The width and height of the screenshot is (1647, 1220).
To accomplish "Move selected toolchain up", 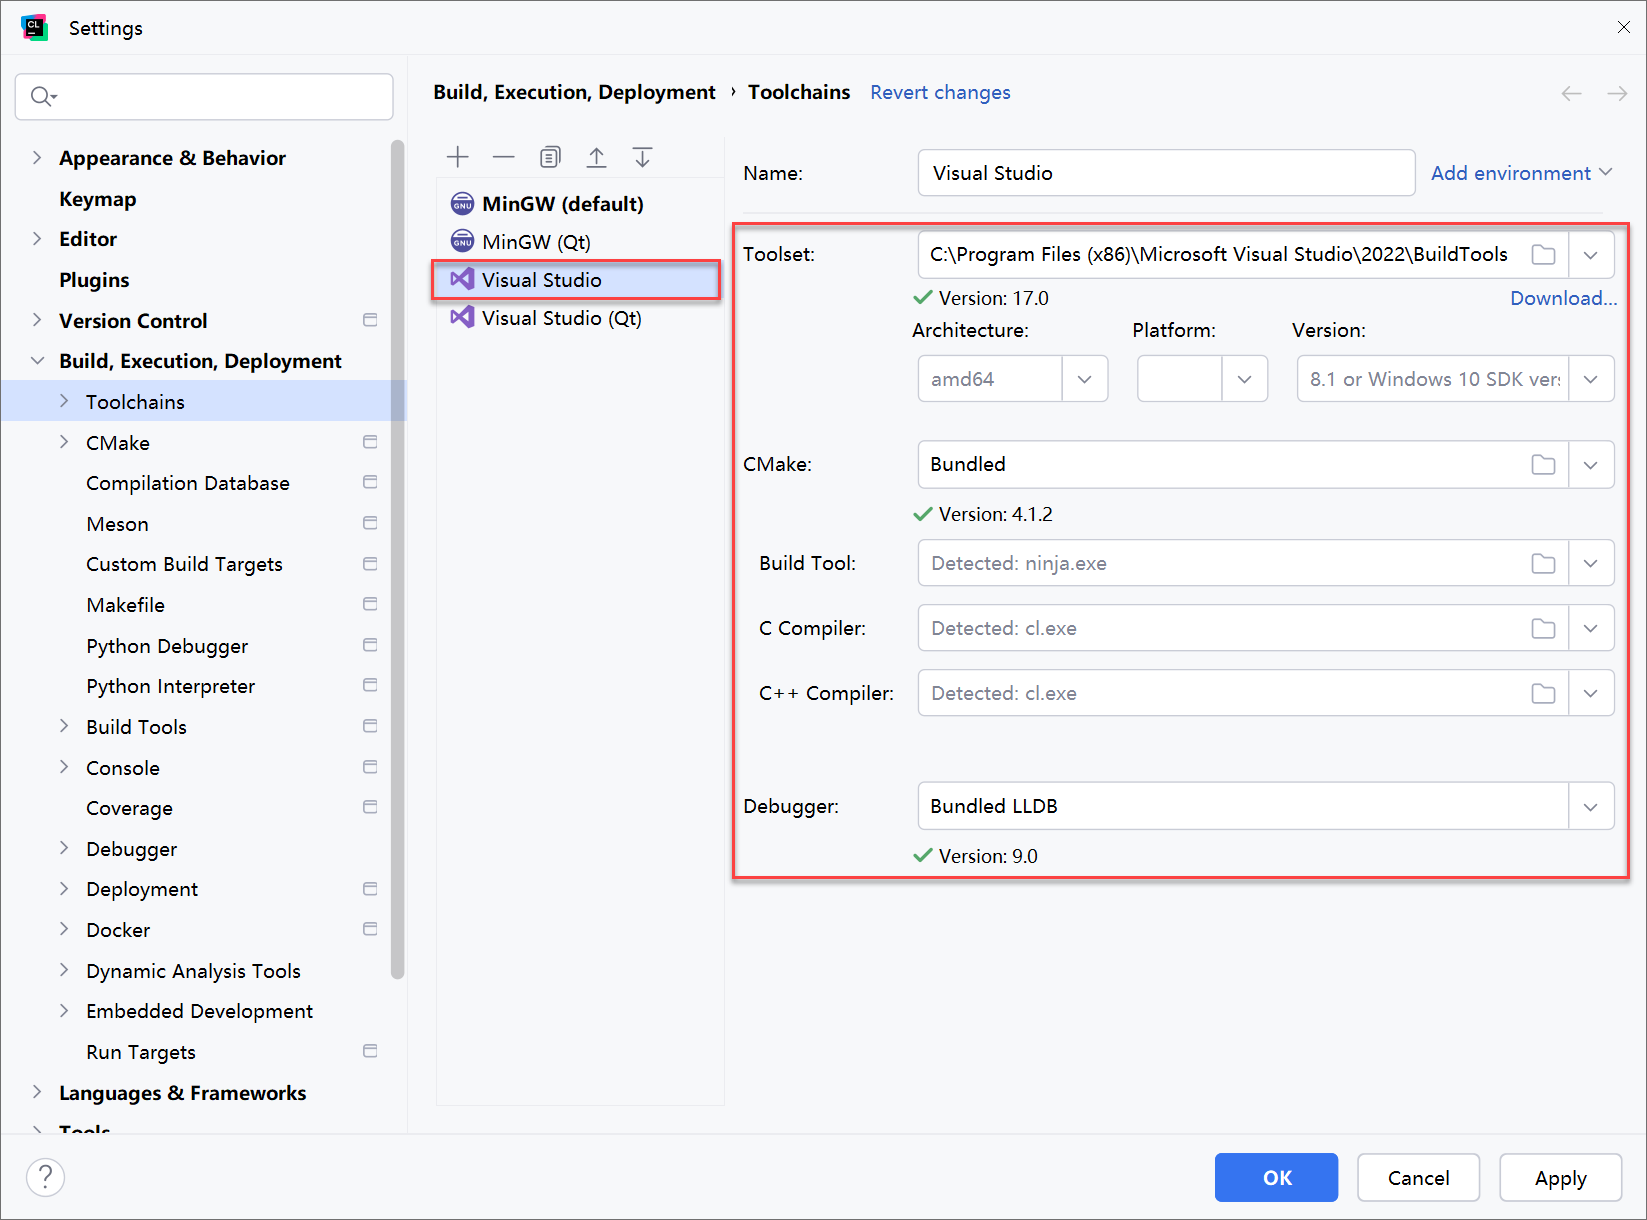I will [596, 157].
